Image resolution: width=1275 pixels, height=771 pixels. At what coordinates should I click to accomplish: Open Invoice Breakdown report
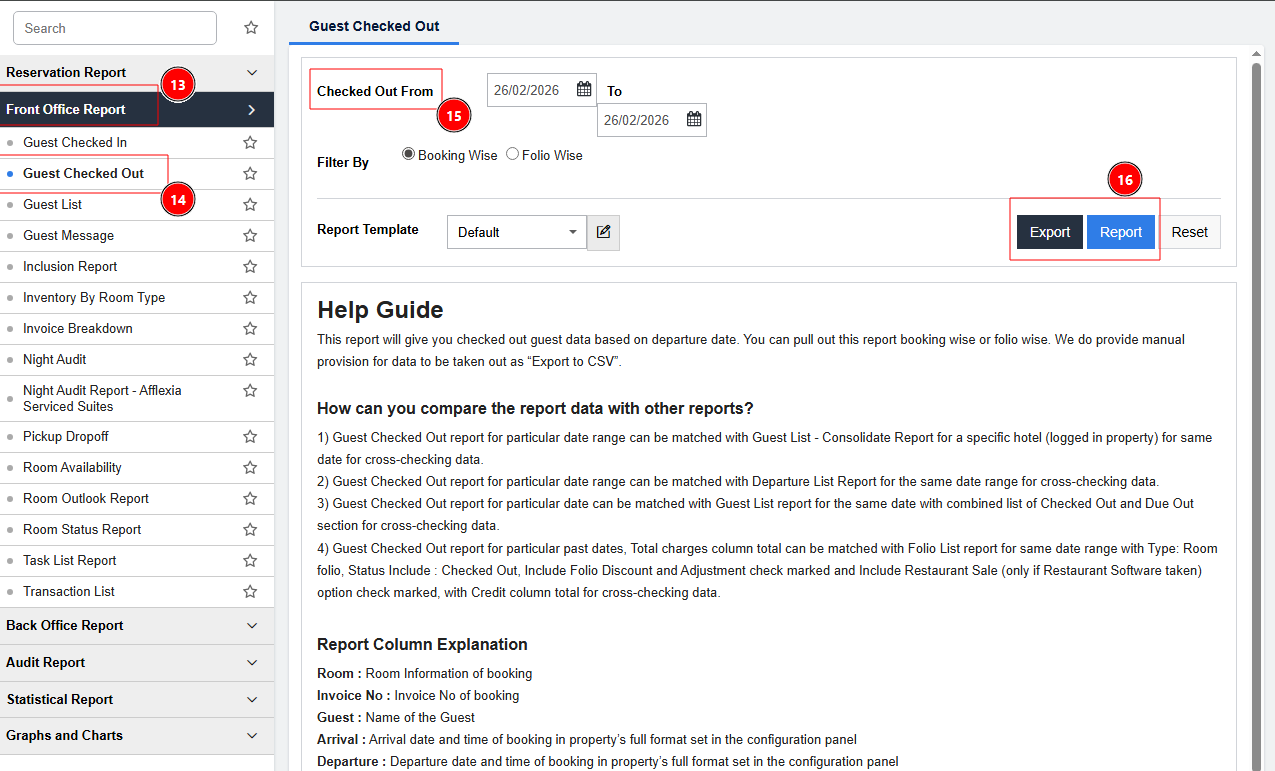click(78, 329)
